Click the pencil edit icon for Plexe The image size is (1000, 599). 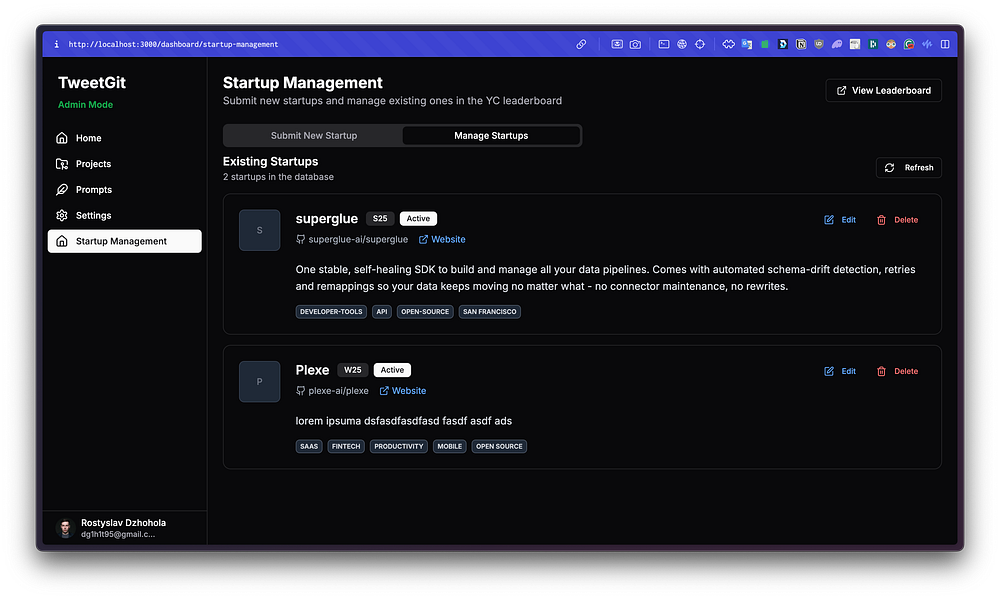coord(828,371)
